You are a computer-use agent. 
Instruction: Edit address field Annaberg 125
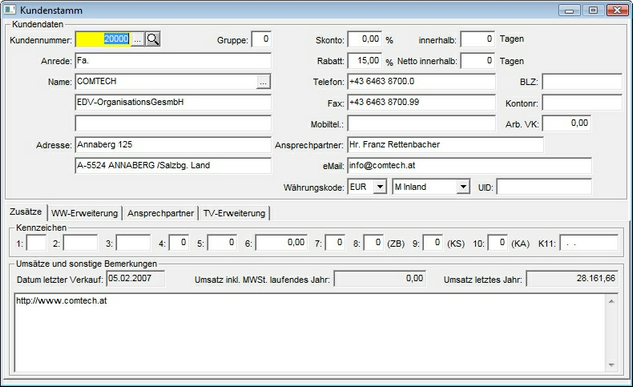pos(173,144)
